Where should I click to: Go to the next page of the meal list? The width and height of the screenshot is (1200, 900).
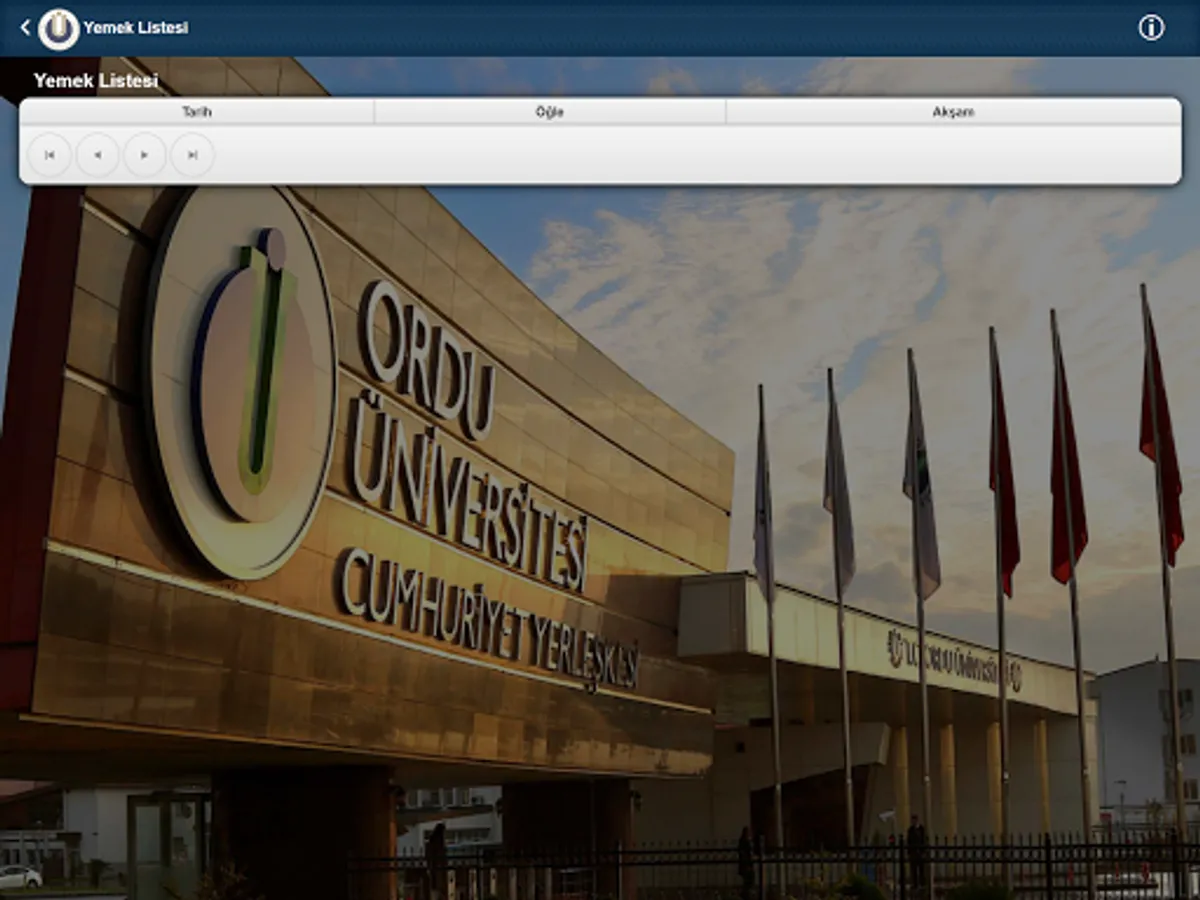pos(144,155)
